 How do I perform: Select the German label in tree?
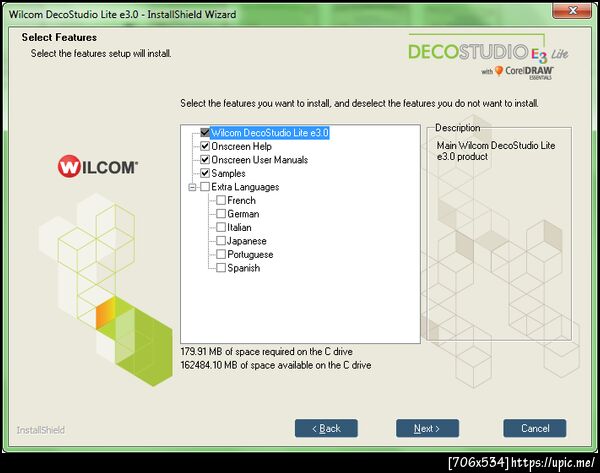click(x=243, y=214)
